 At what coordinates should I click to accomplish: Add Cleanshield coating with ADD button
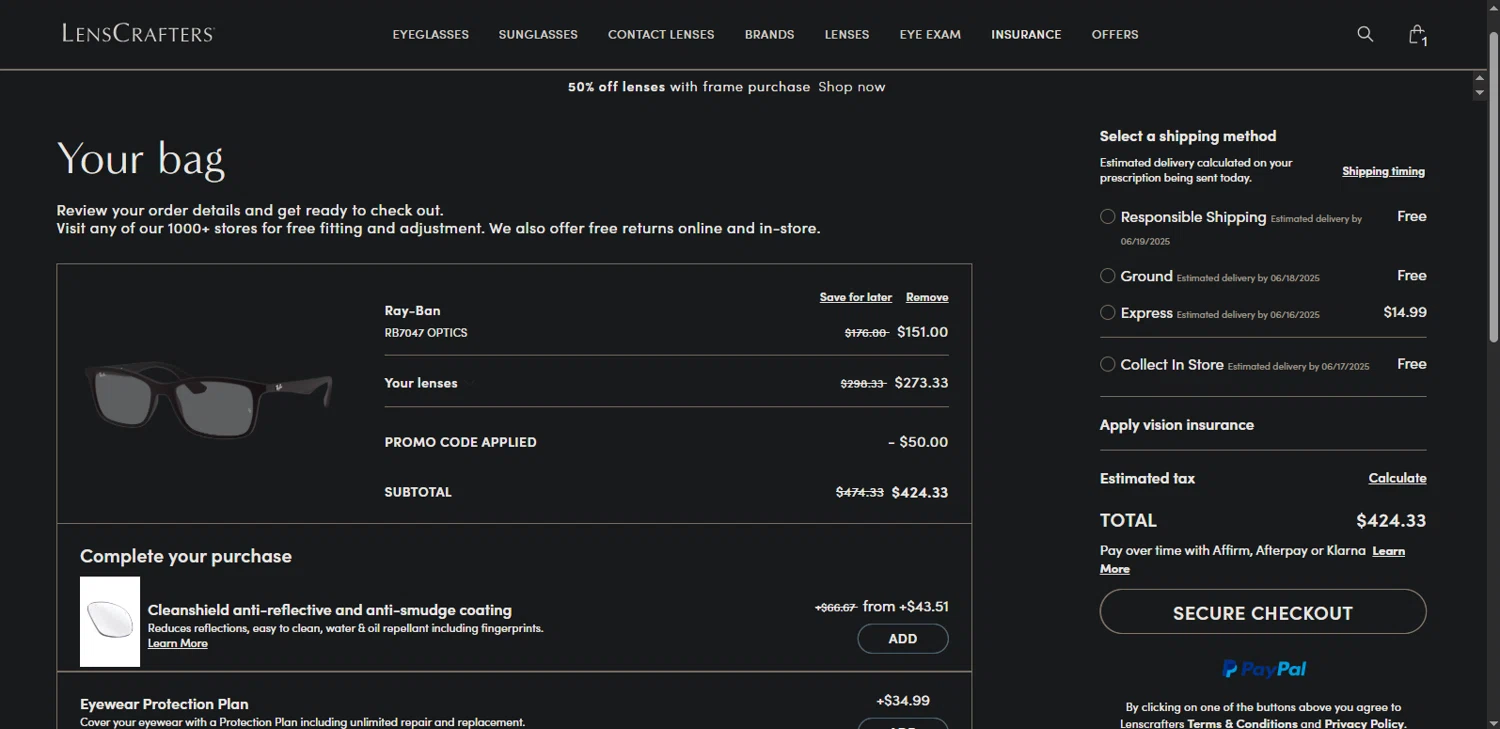[903, 639]
